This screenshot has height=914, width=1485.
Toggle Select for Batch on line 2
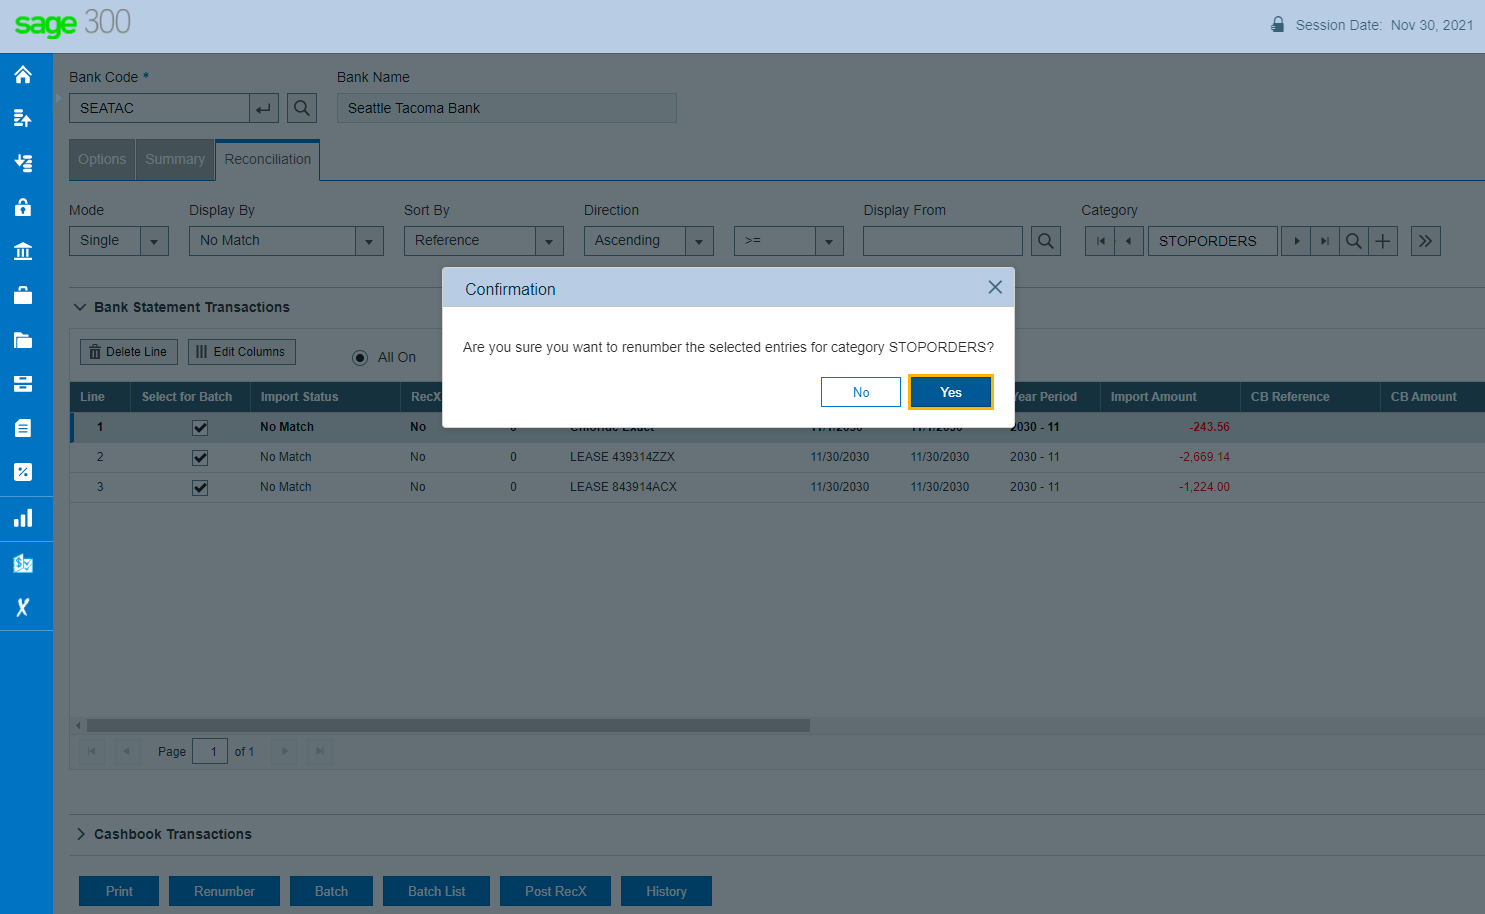click(200, 457)
